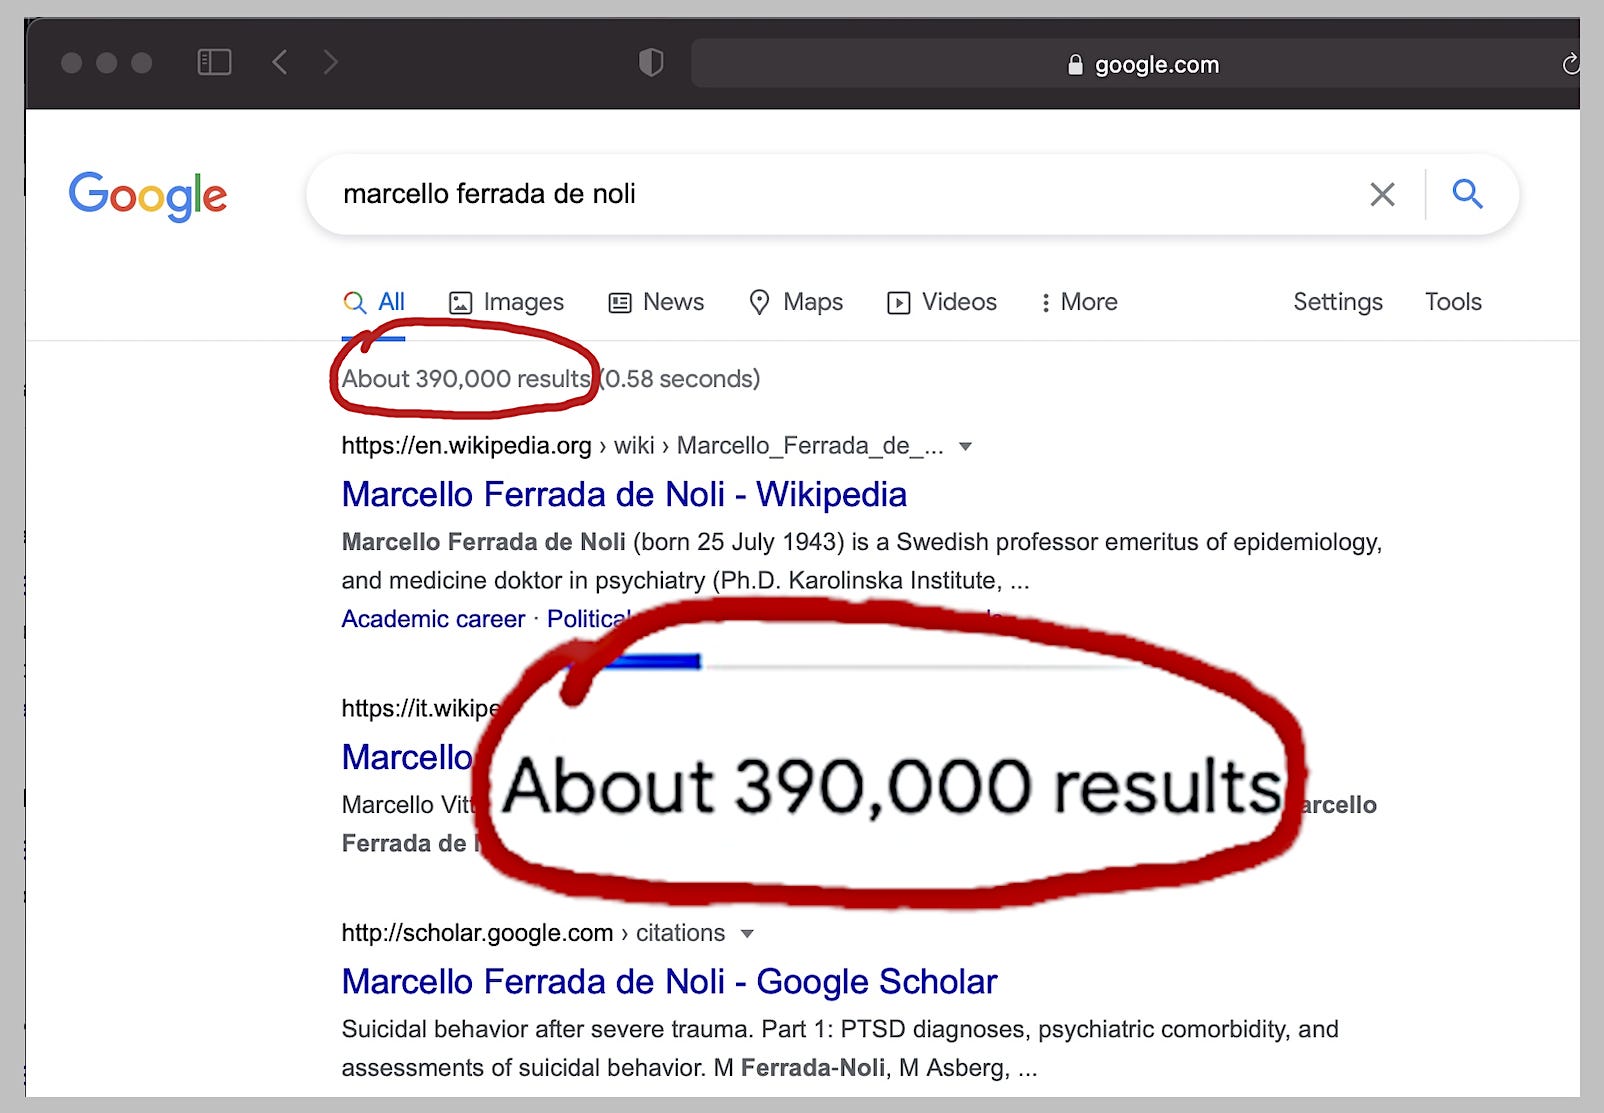This screenshot has height=1113, width=1604.
Task: Click the padlock icon in address bar
Action: coord(1075,65)
